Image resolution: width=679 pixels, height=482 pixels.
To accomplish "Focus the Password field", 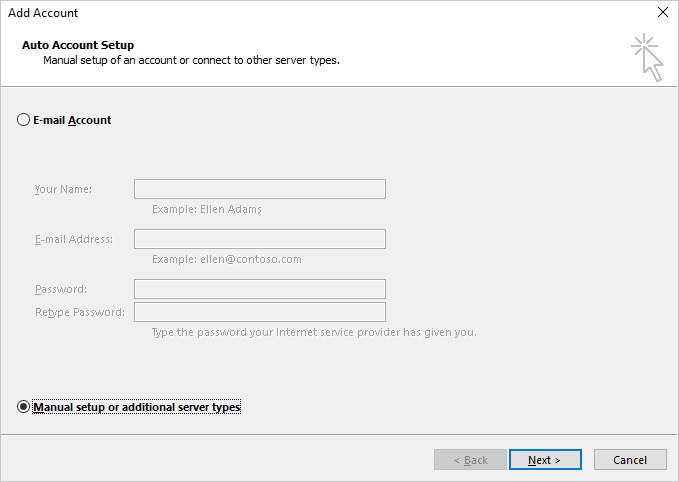I will [260, 289].
